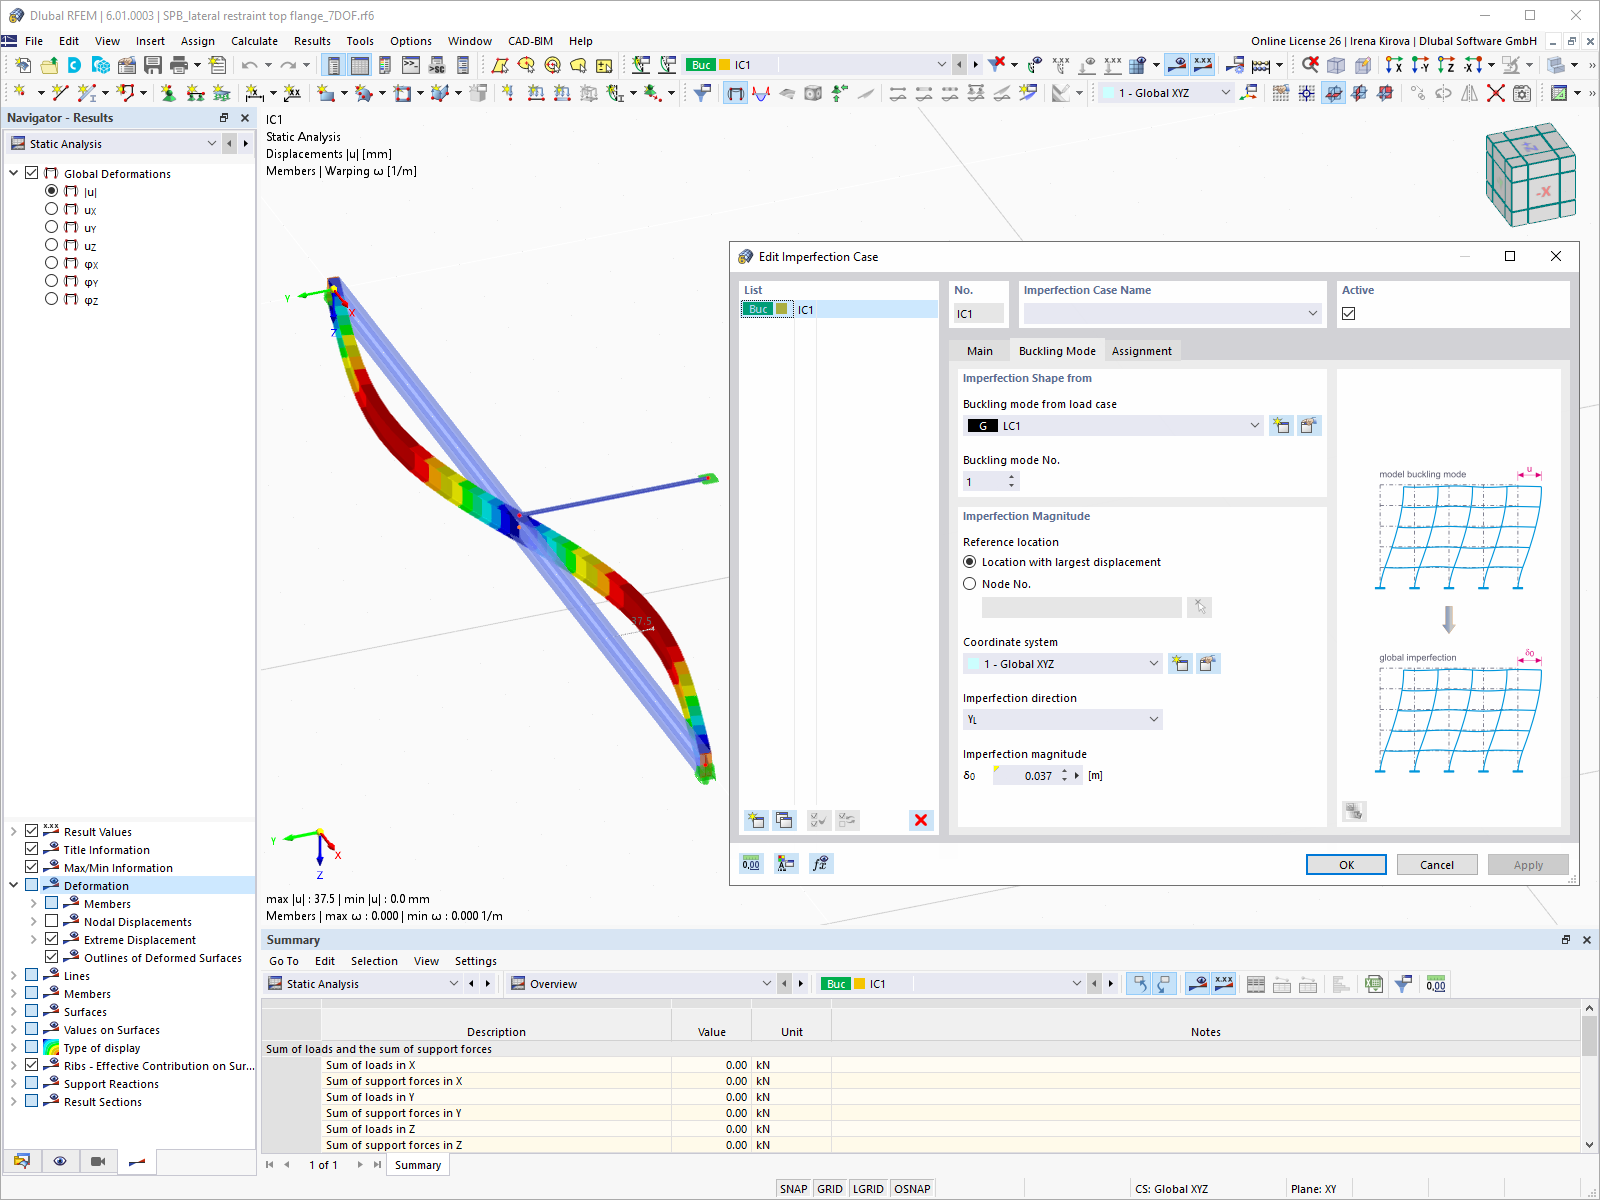Export summary table to Excel icon
1600x1200 pixels.
coord(1374,984)
